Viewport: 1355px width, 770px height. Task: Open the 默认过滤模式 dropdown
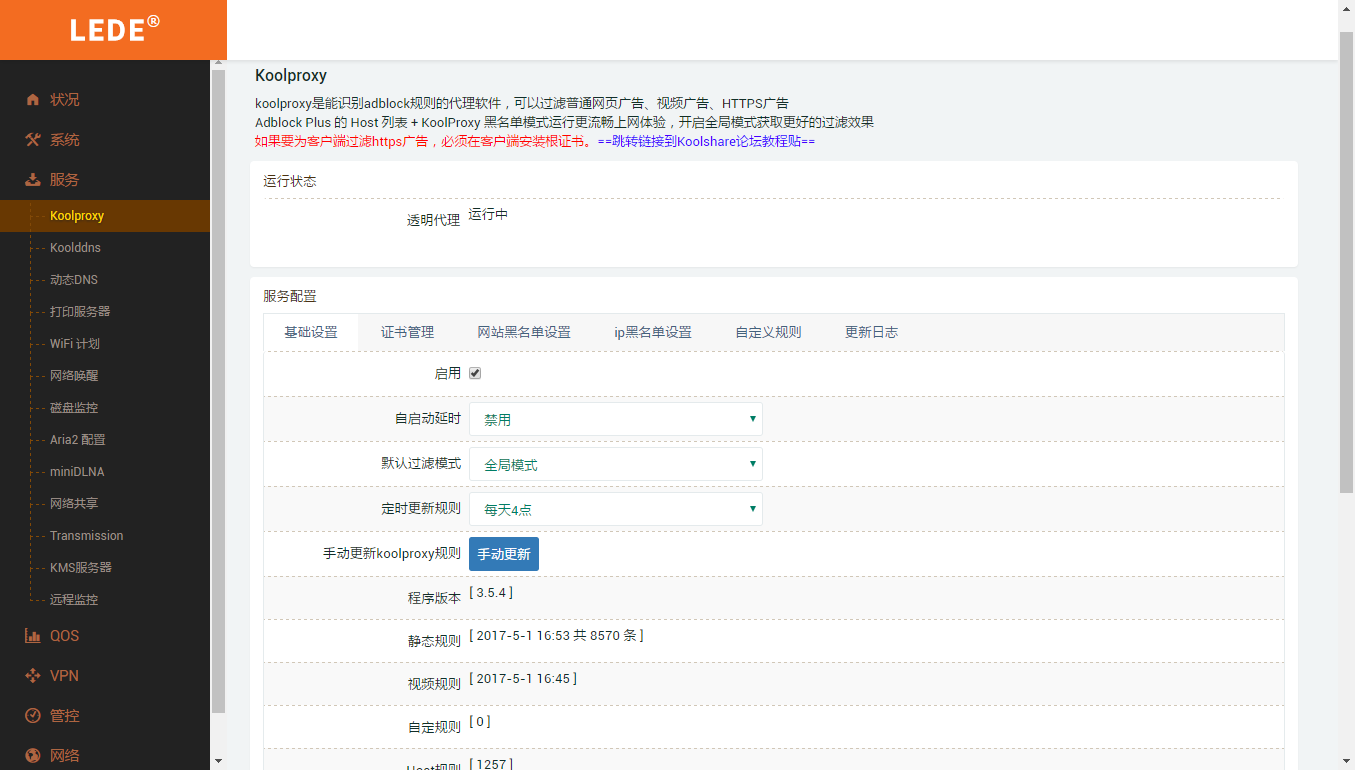615,464
